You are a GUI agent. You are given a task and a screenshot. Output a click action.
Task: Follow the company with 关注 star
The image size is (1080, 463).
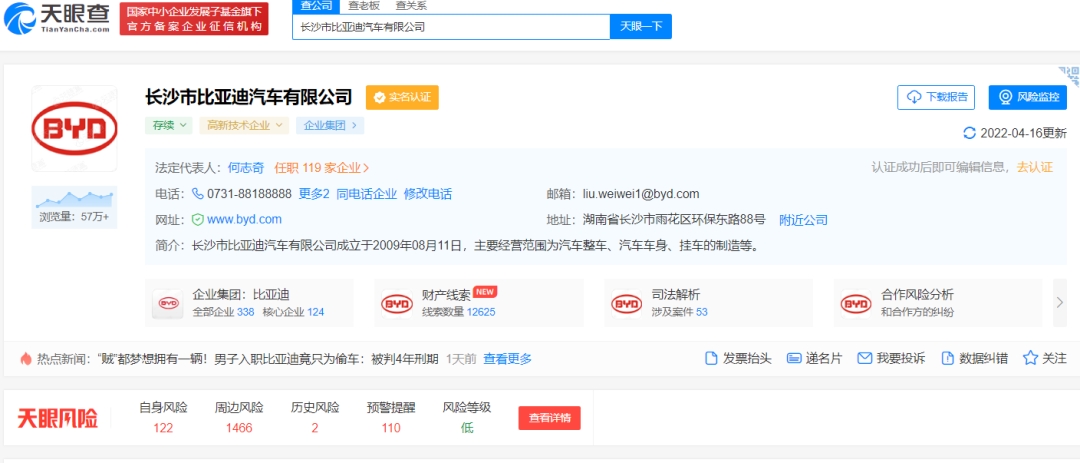(1045, 358)
